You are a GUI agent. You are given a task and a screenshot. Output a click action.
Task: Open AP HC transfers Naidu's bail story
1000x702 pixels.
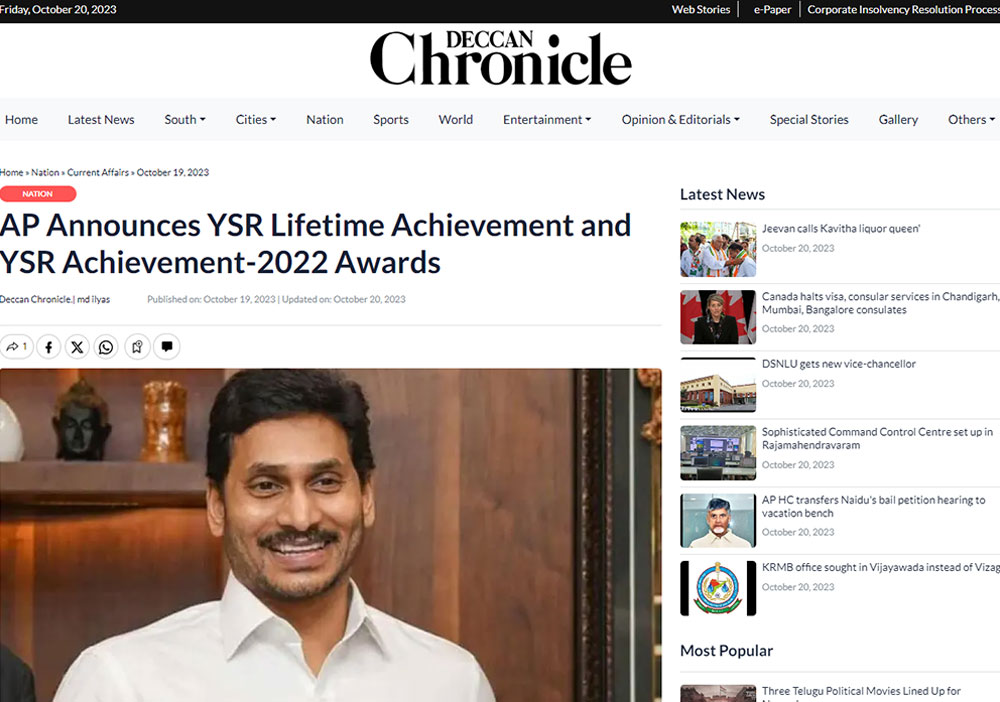(873, 506)
